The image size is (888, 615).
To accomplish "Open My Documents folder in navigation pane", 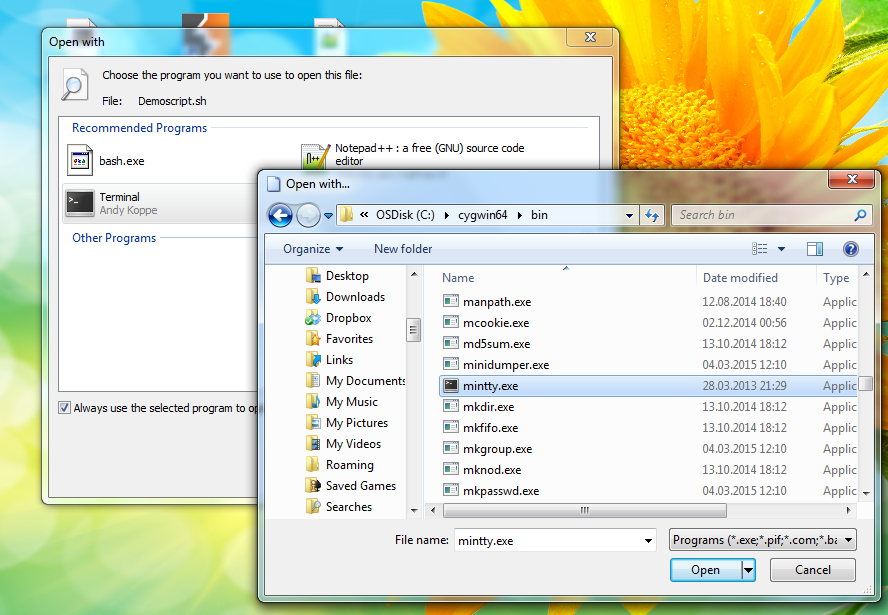I will (355, 381).
